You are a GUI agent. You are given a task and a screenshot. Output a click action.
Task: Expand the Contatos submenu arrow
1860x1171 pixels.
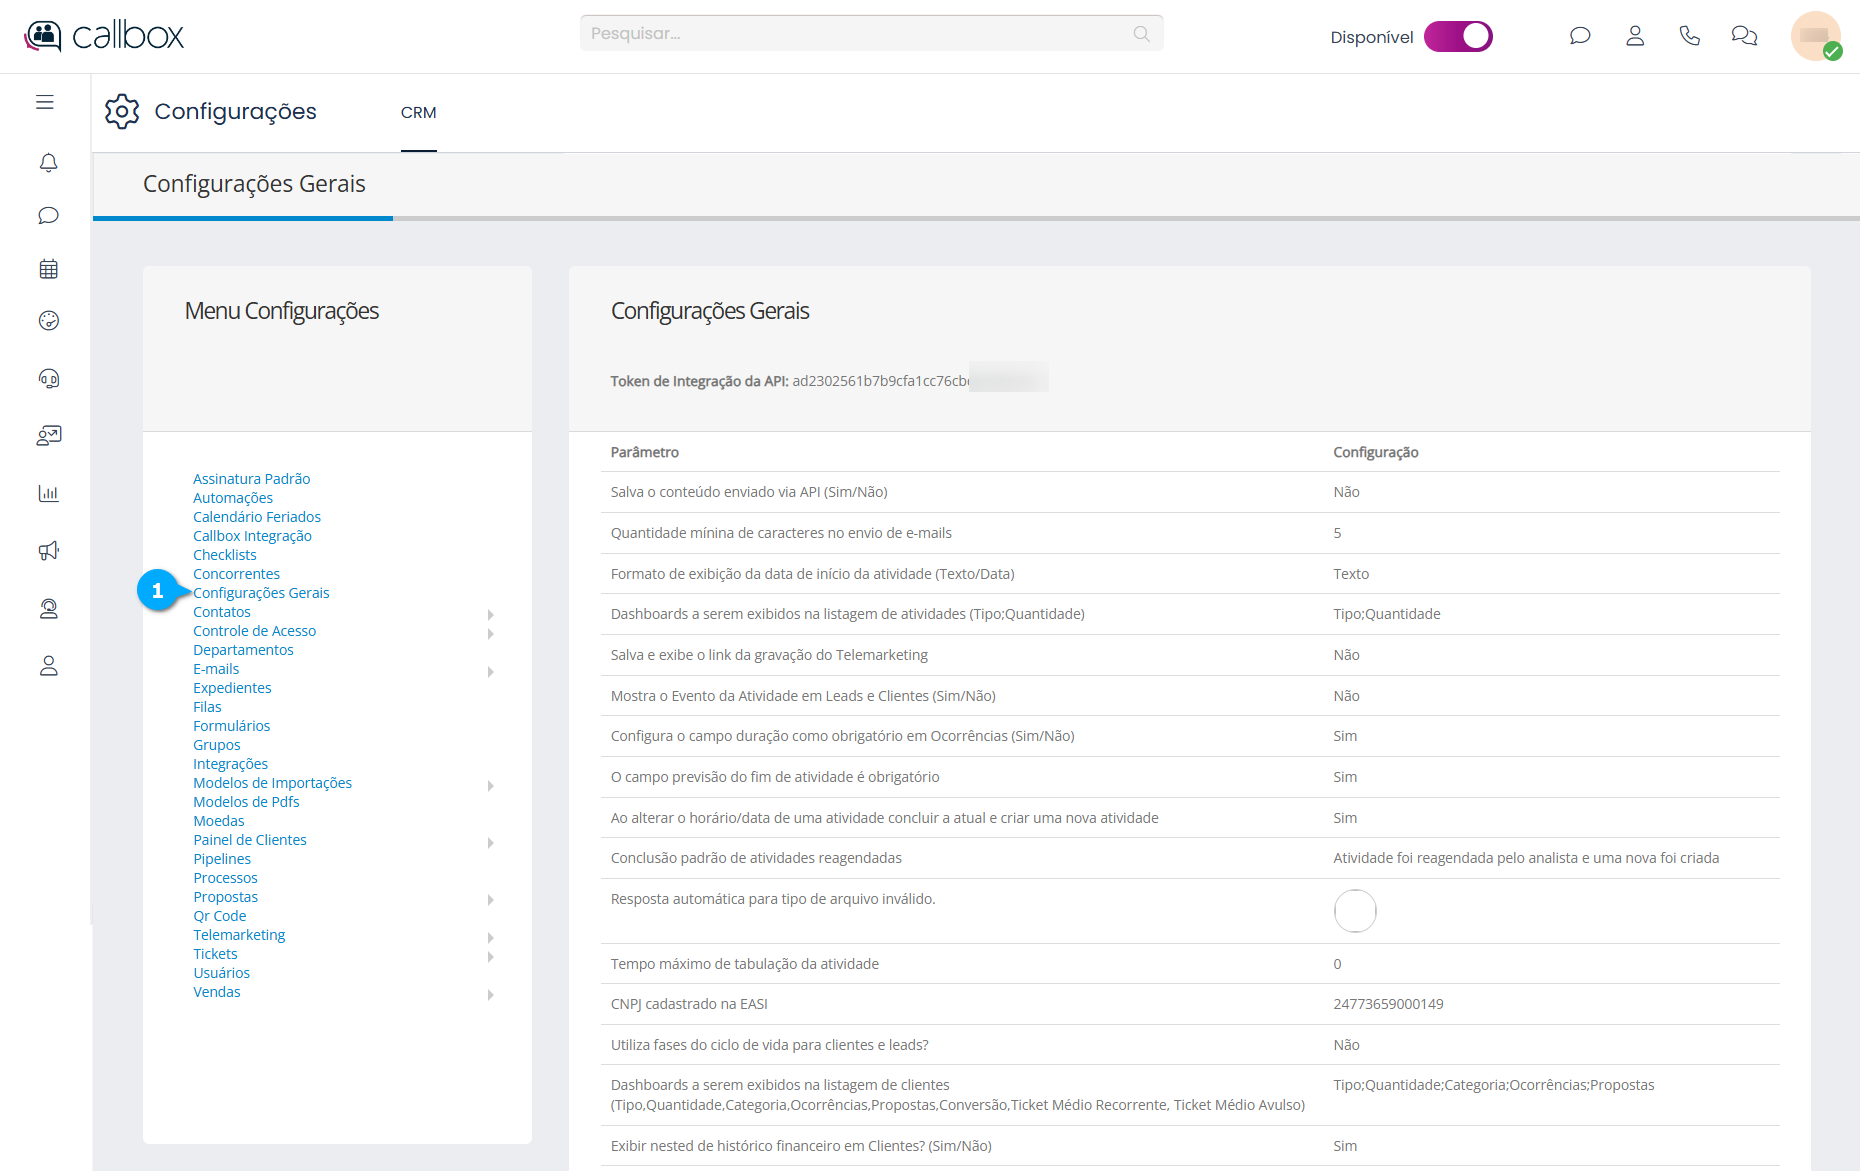[x=490, y=614]
